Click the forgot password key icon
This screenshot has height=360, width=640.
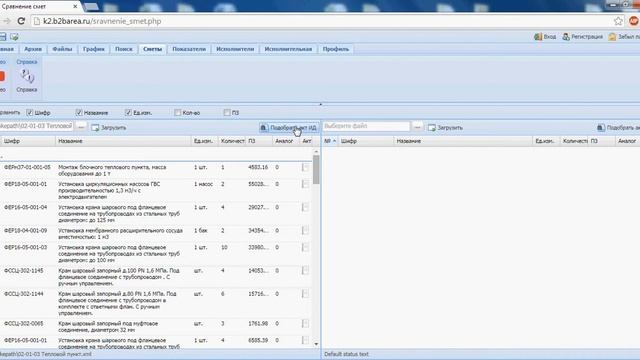pyautogui.click(x=612, y=37)
